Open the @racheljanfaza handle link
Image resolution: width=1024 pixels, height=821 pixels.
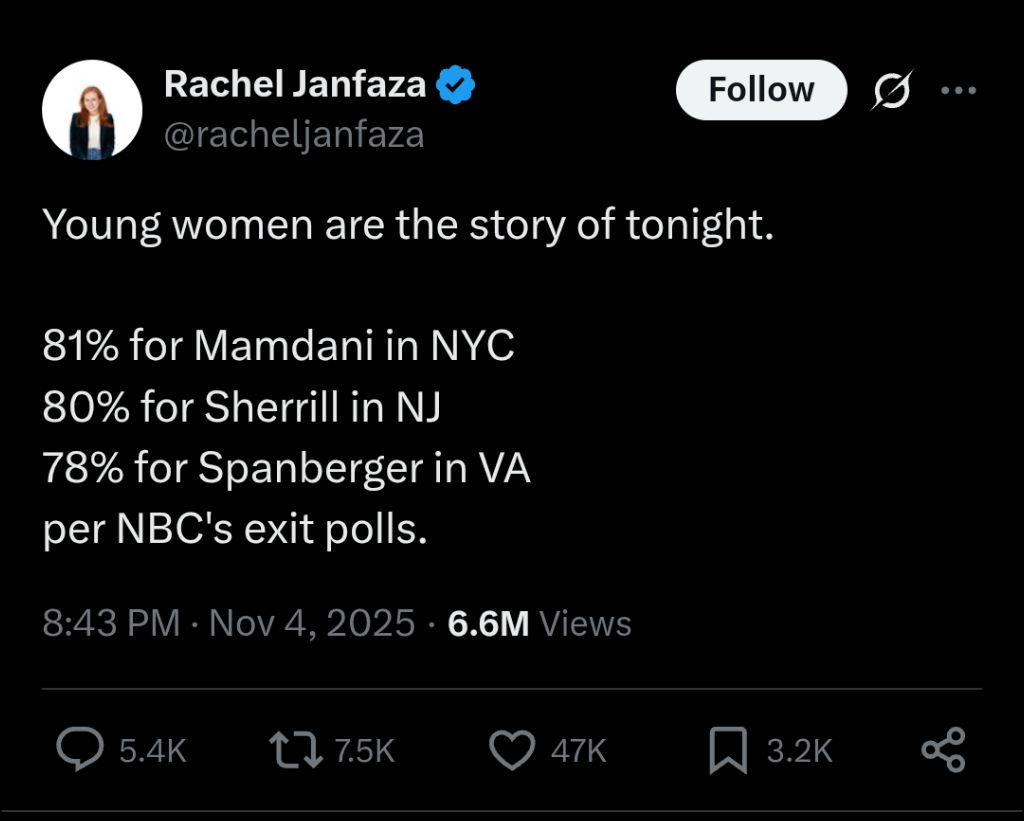294,134
